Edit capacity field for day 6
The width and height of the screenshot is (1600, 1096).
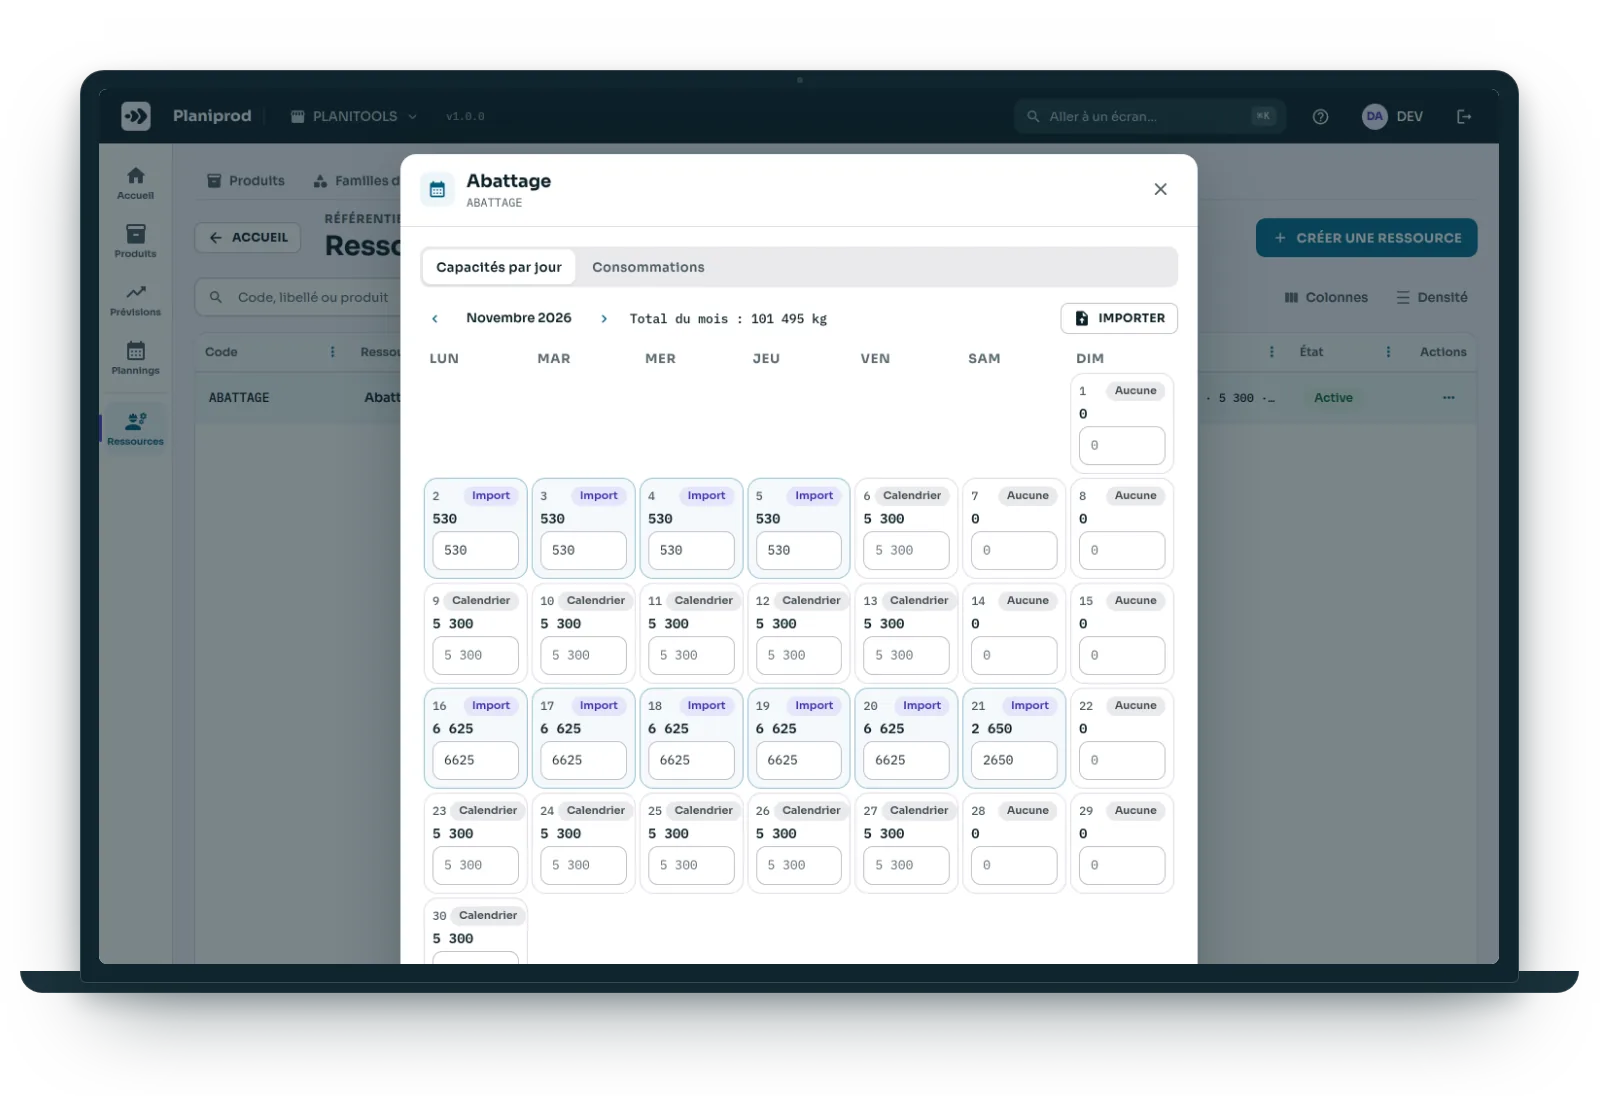[x=906, y=551]
